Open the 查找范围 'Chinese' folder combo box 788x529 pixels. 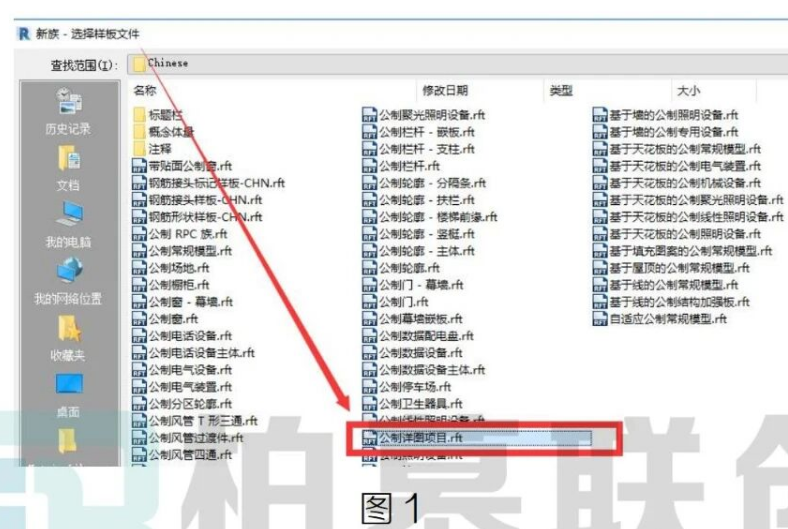pyautogui.click(x=457, y=64)
